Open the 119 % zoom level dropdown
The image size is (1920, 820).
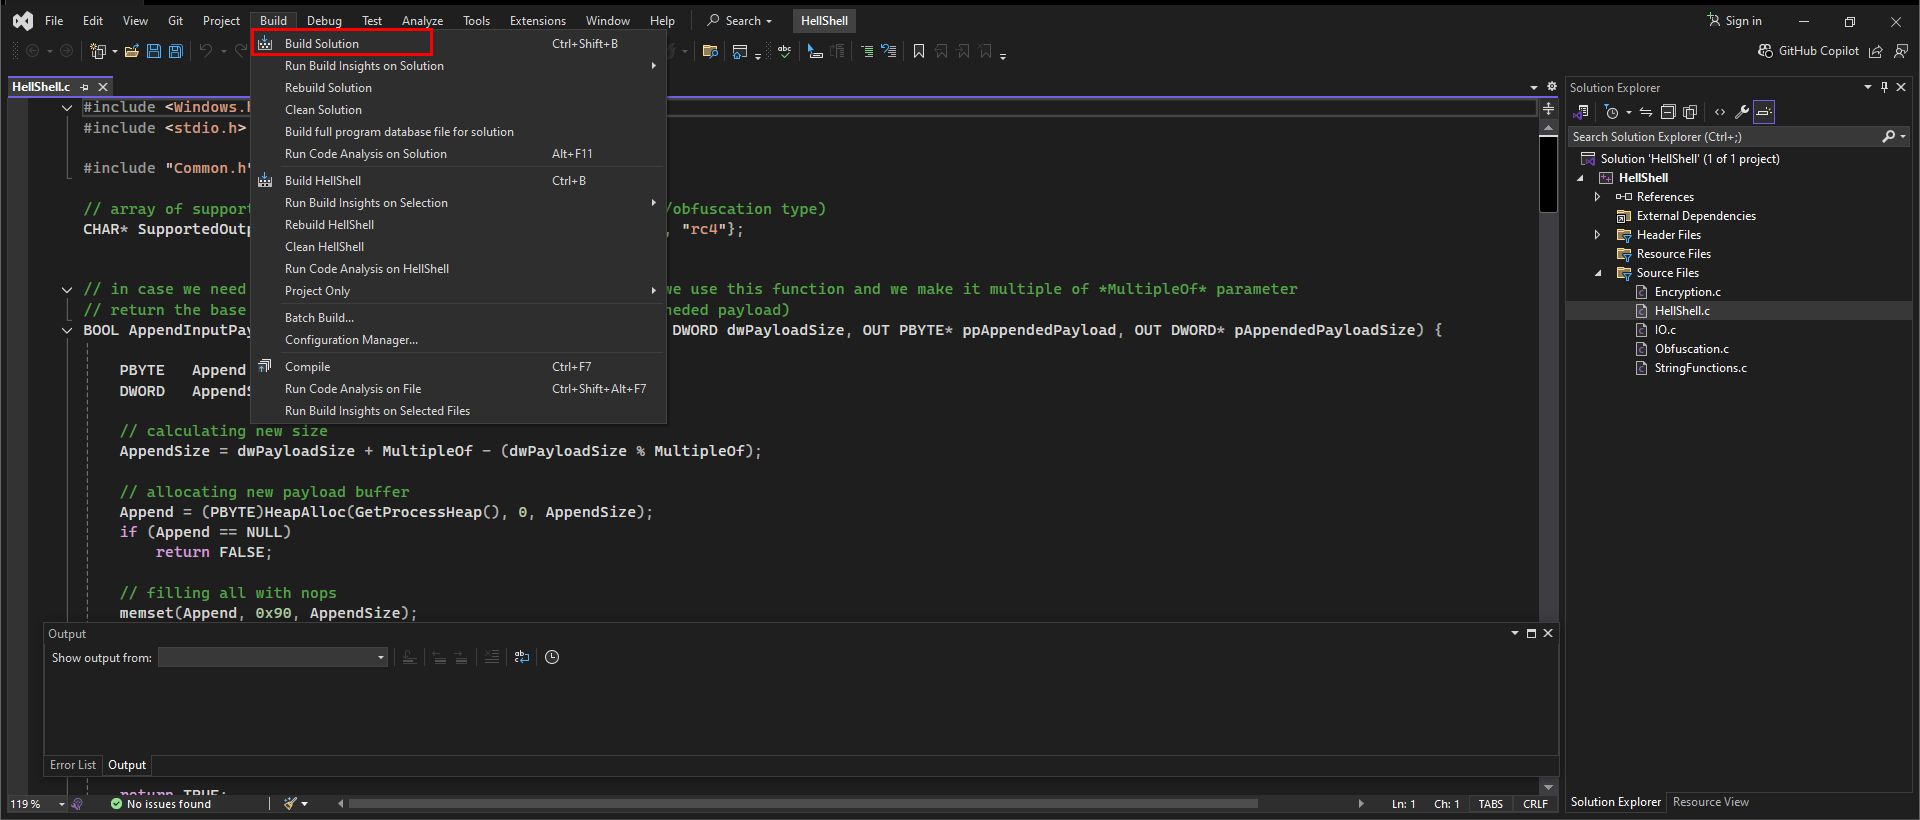[62, 804]
